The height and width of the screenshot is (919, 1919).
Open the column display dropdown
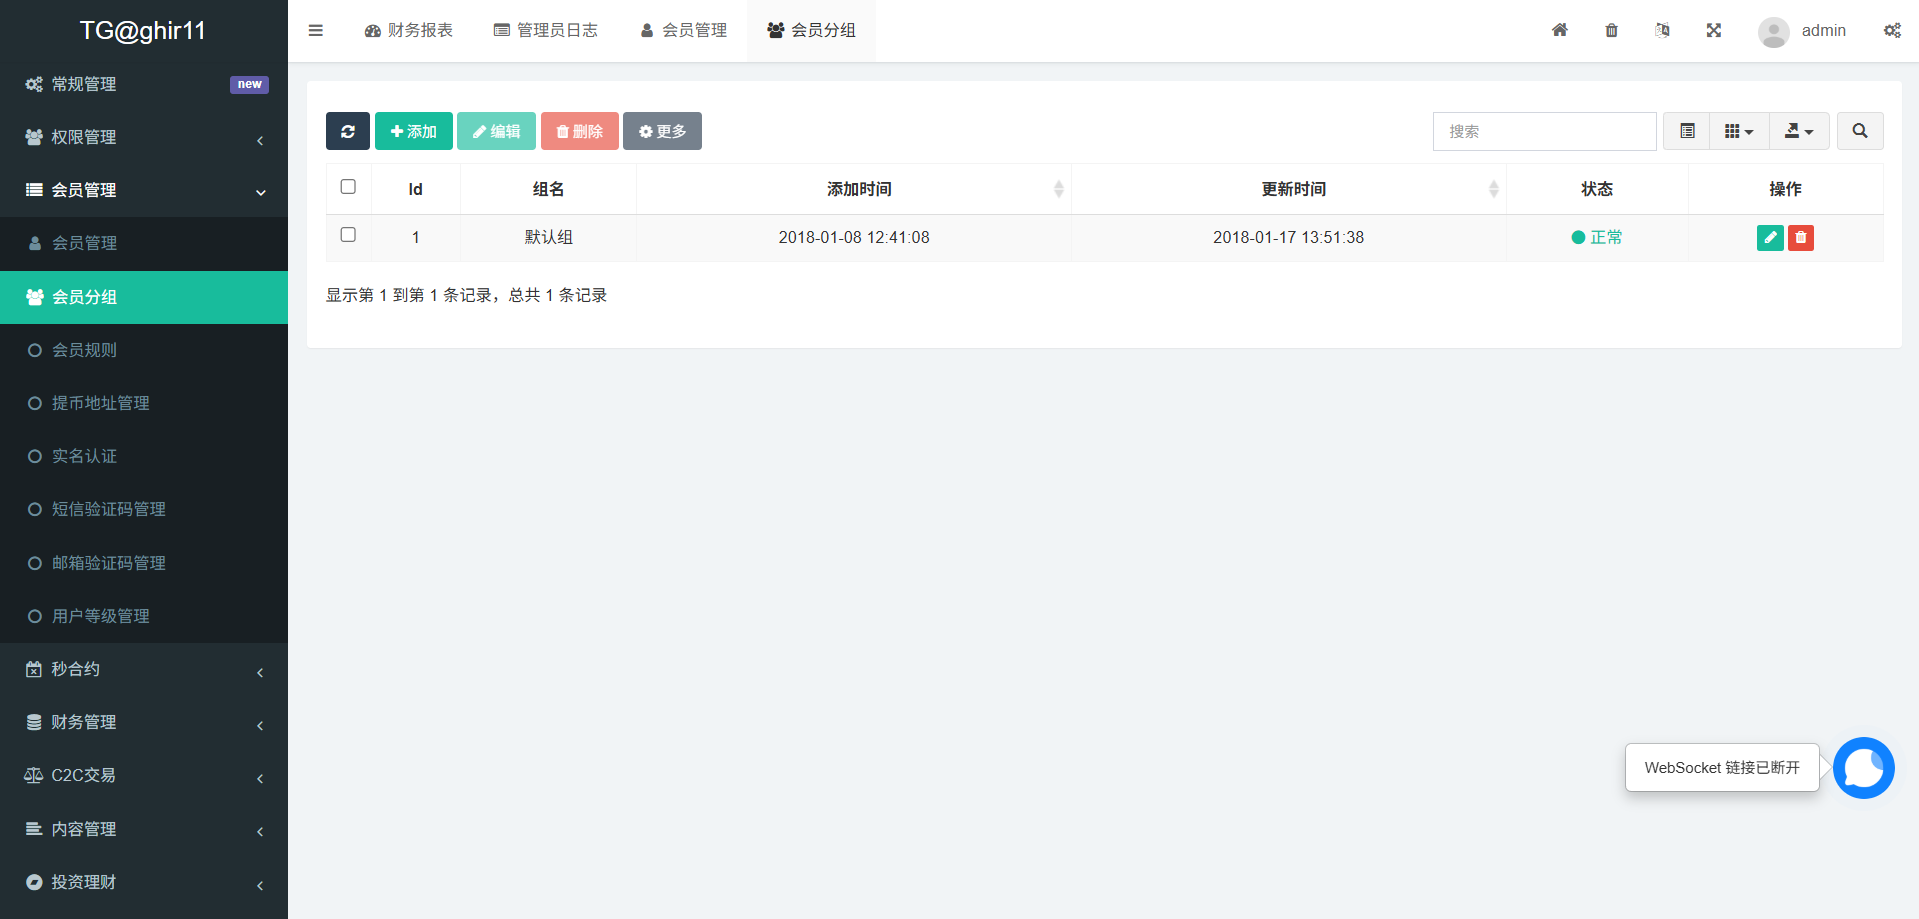[x=1739, y=131]
